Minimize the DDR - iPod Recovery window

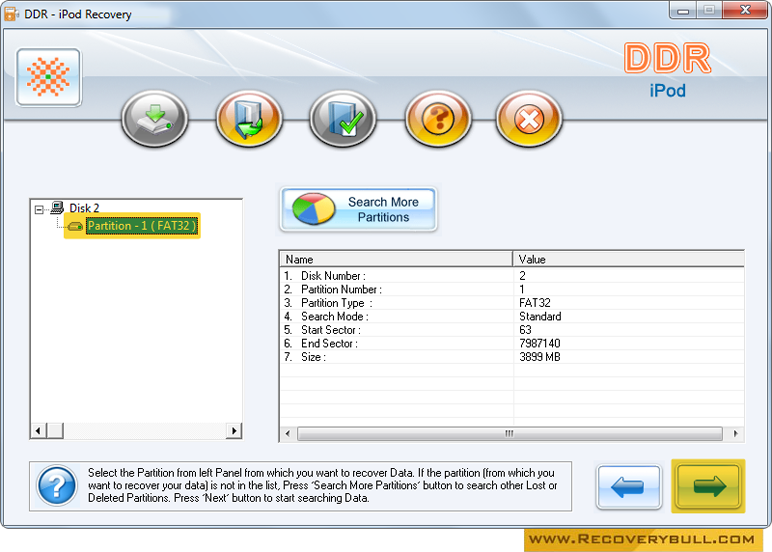tap(682, 10)
